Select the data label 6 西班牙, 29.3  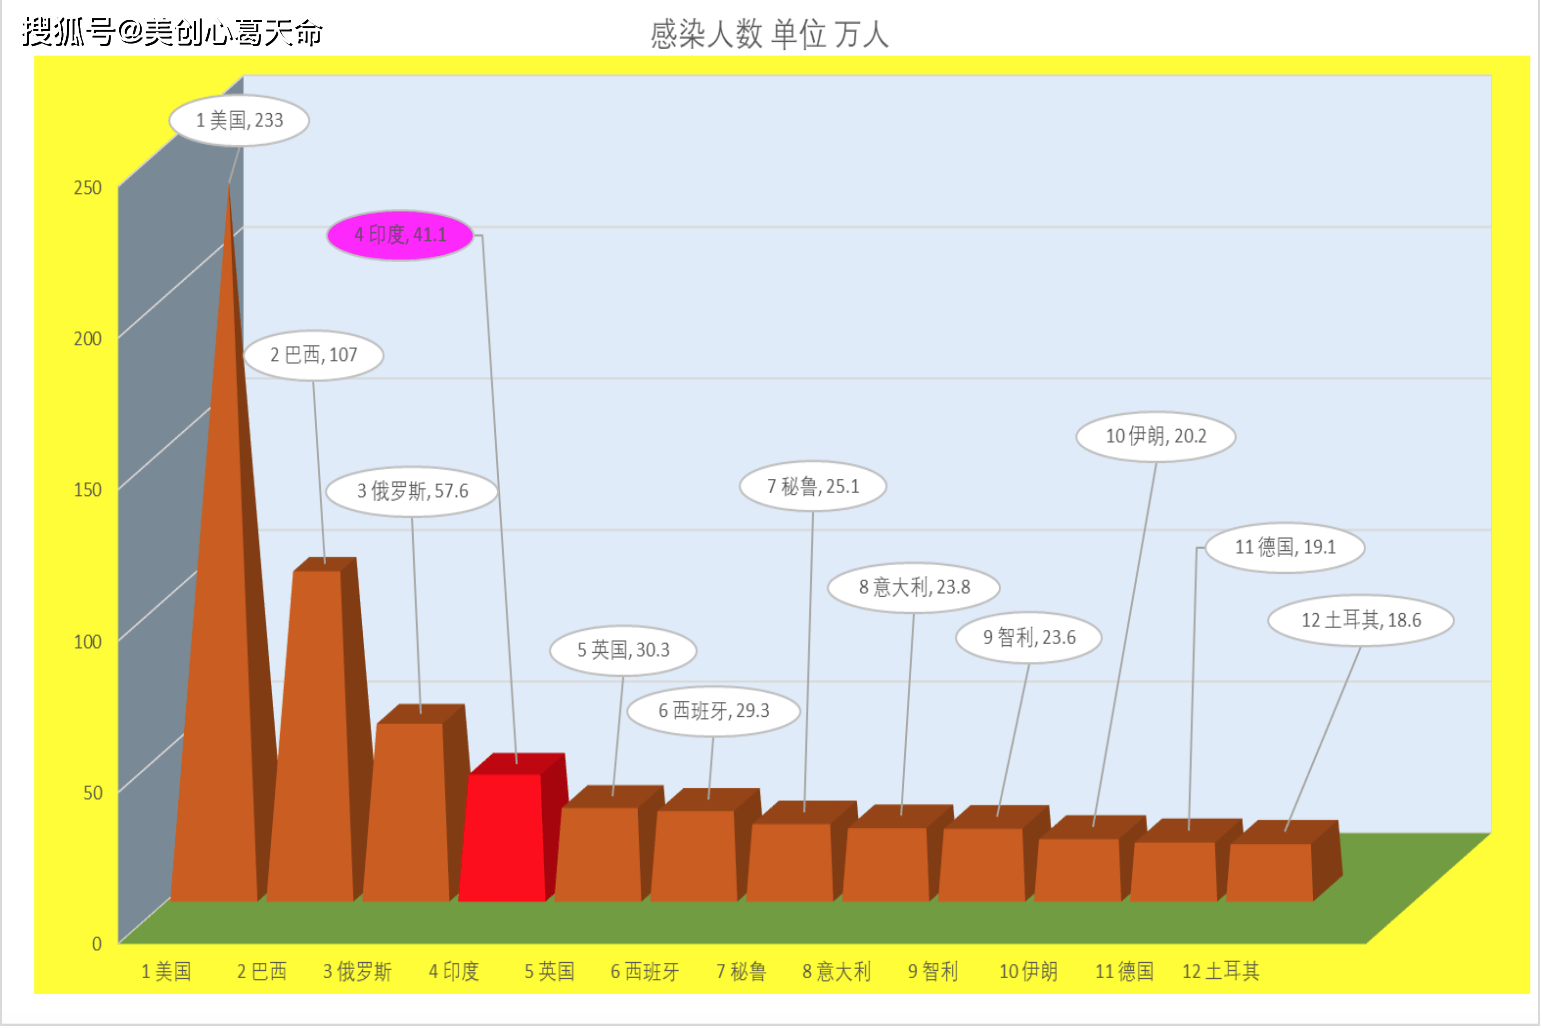[x=714, y=711]
